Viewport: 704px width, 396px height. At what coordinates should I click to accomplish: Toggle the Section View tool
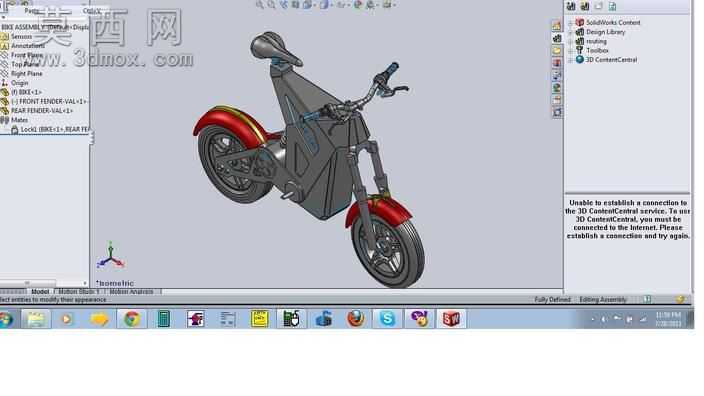pos(295,4)
